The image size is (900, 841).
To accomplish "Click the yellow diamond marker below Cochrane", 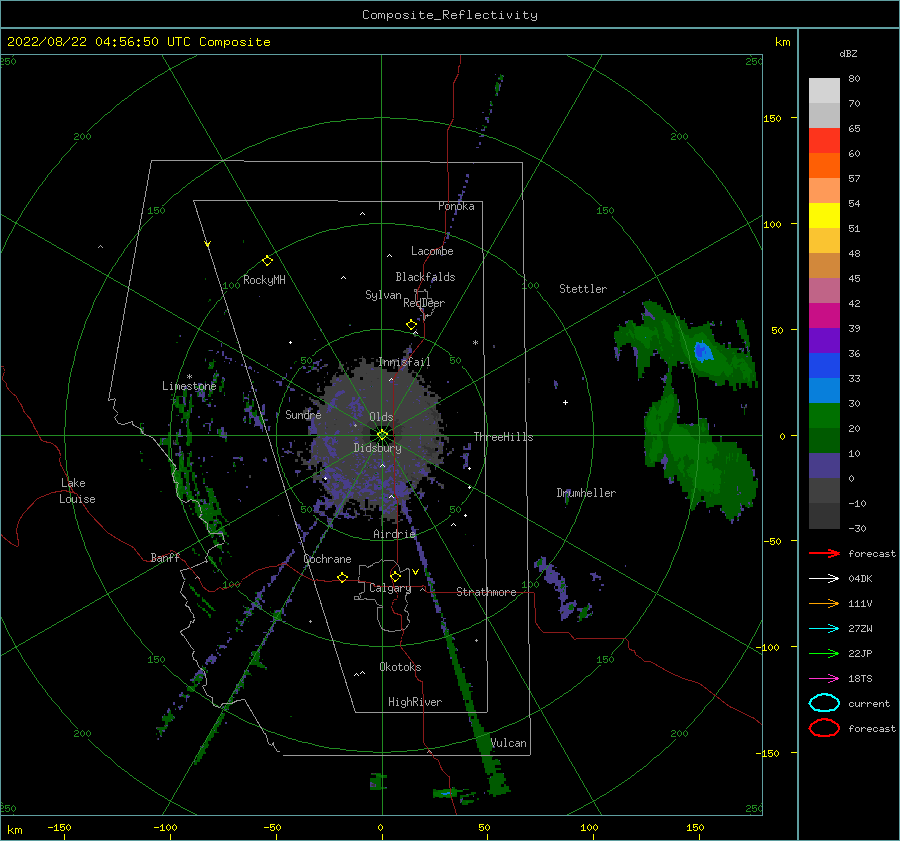I will click(x=343, y=577).
